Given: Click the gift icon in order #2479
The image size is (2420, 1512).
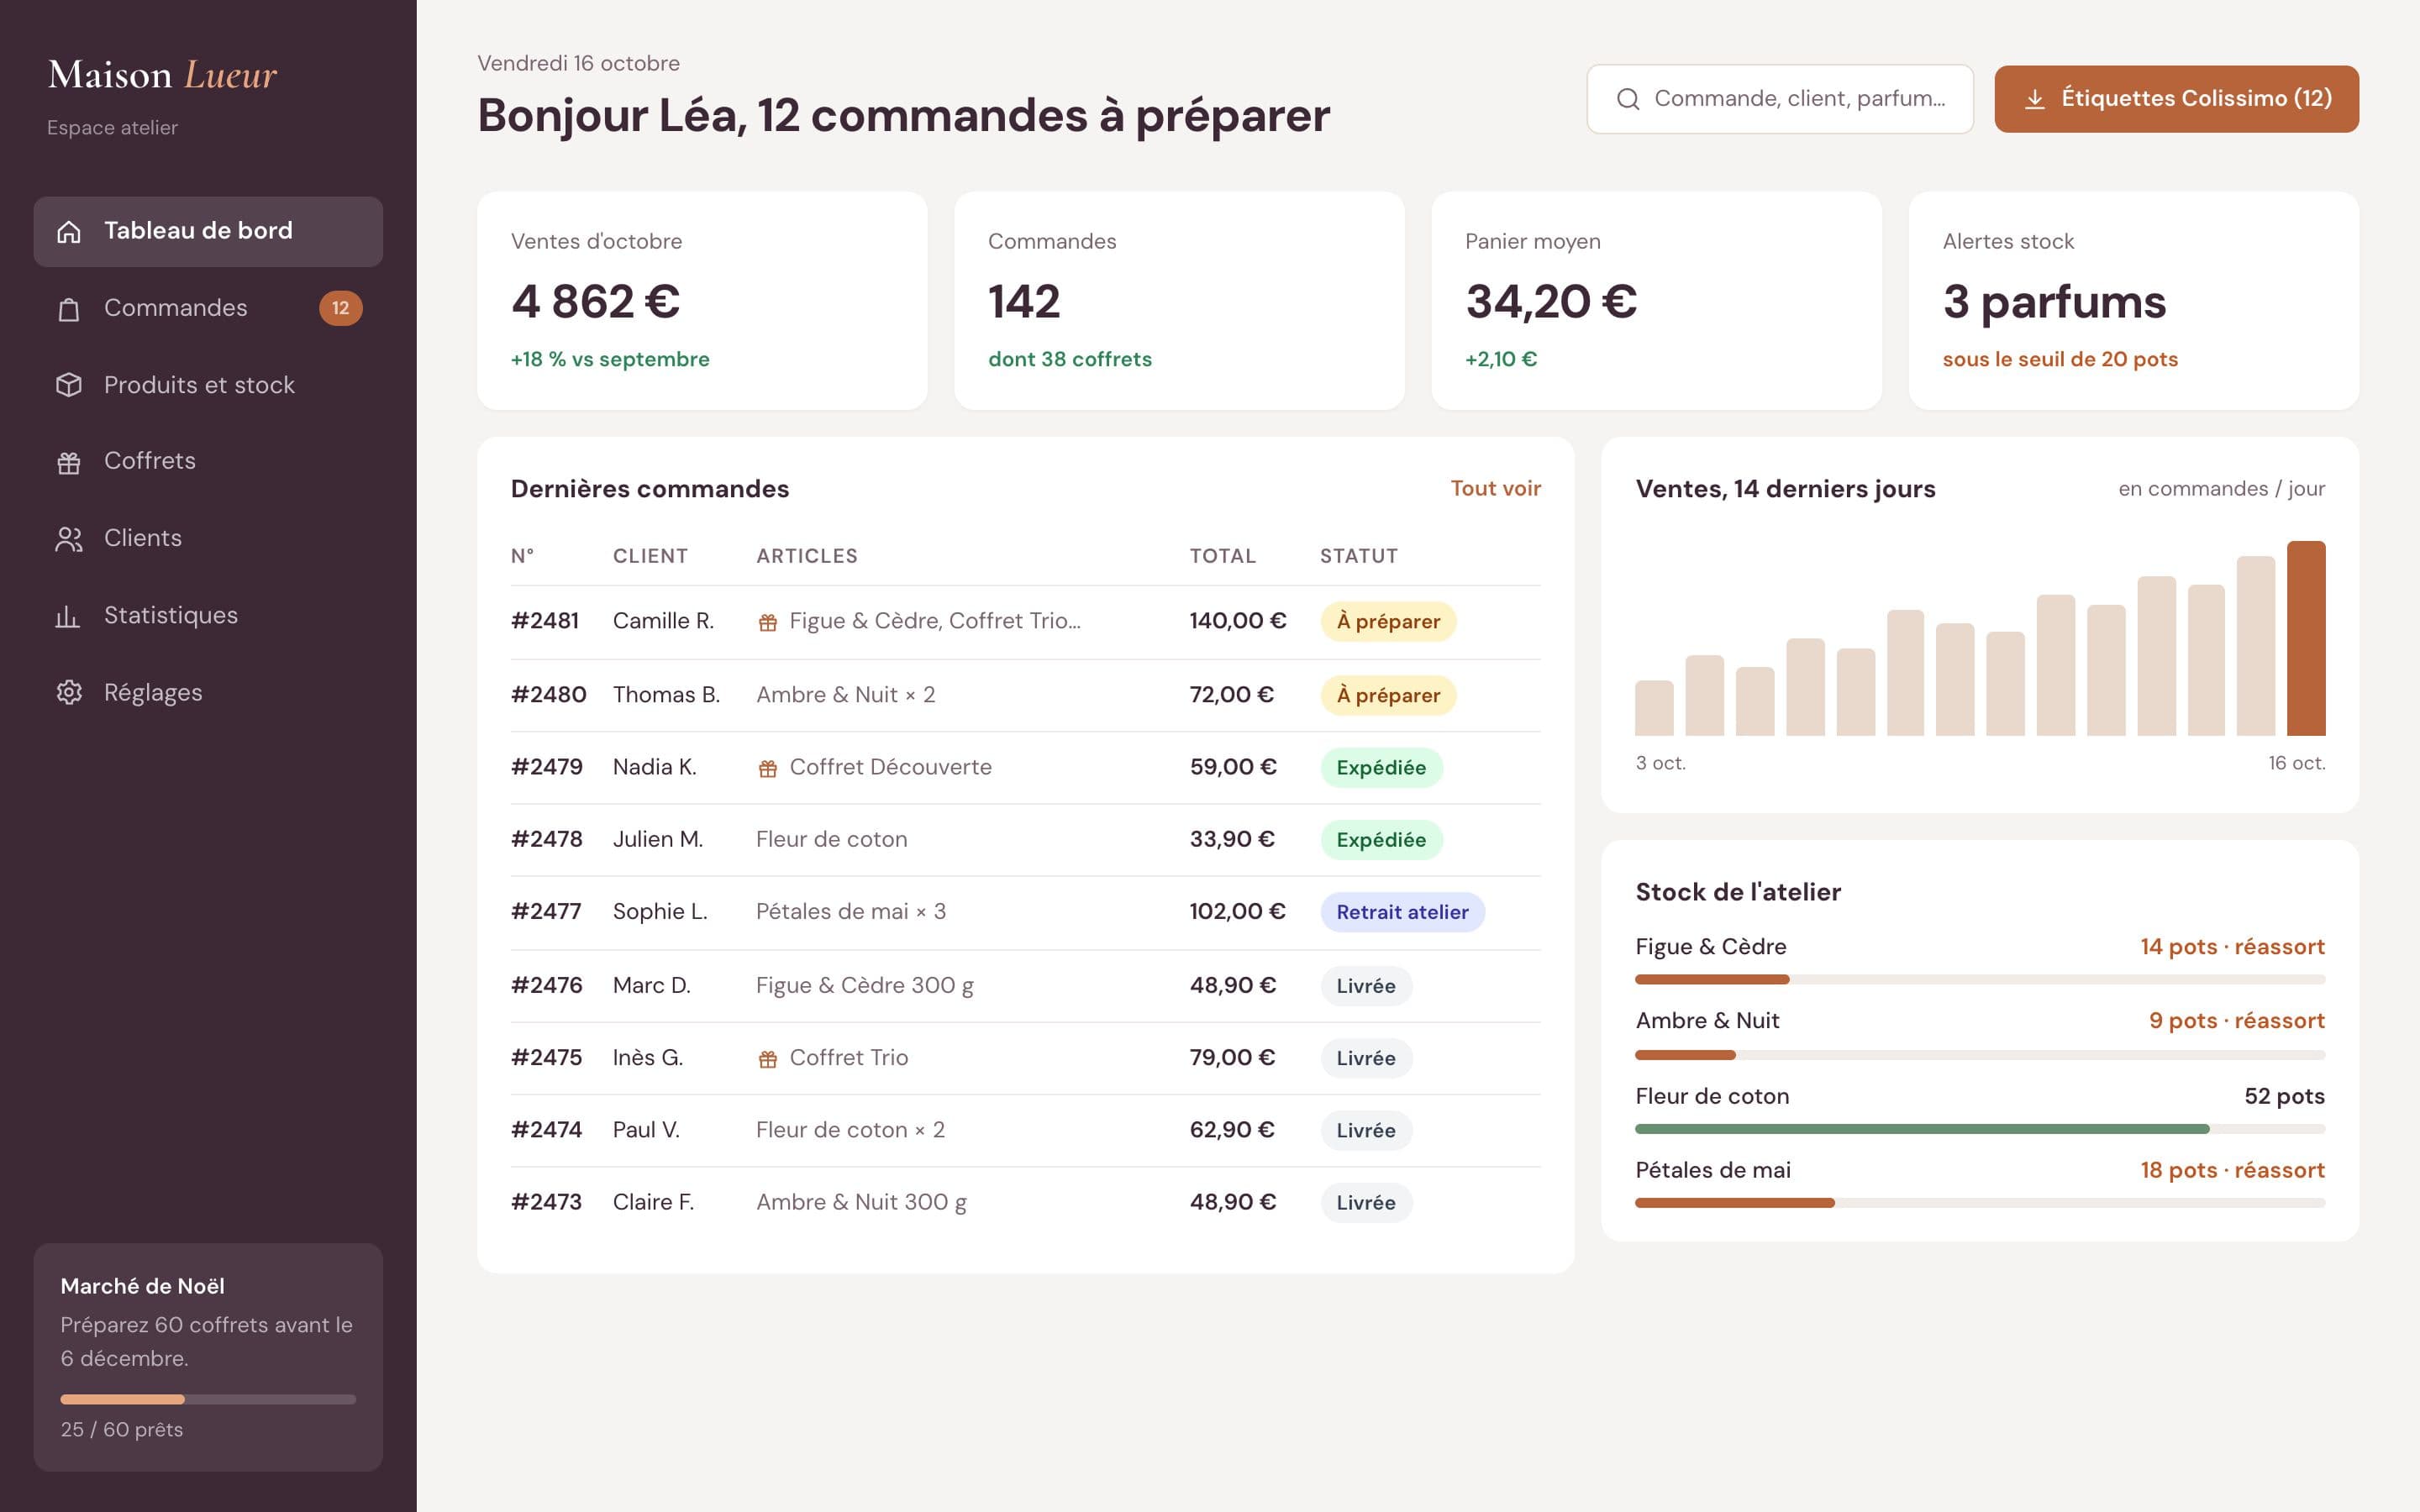Looking at the screenshot, I should coord(768,768).
